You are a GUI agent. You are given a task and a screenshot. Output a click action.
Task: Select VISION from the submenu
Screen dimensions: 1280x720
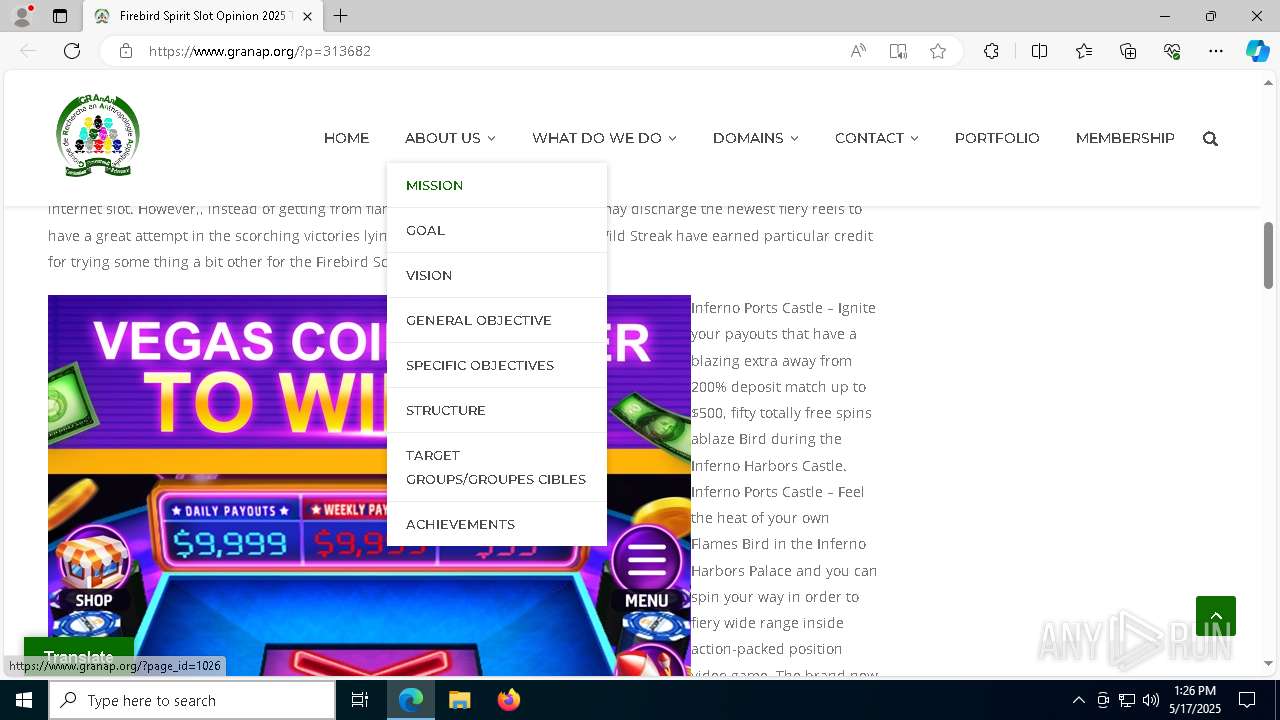[x=497, y=275]
